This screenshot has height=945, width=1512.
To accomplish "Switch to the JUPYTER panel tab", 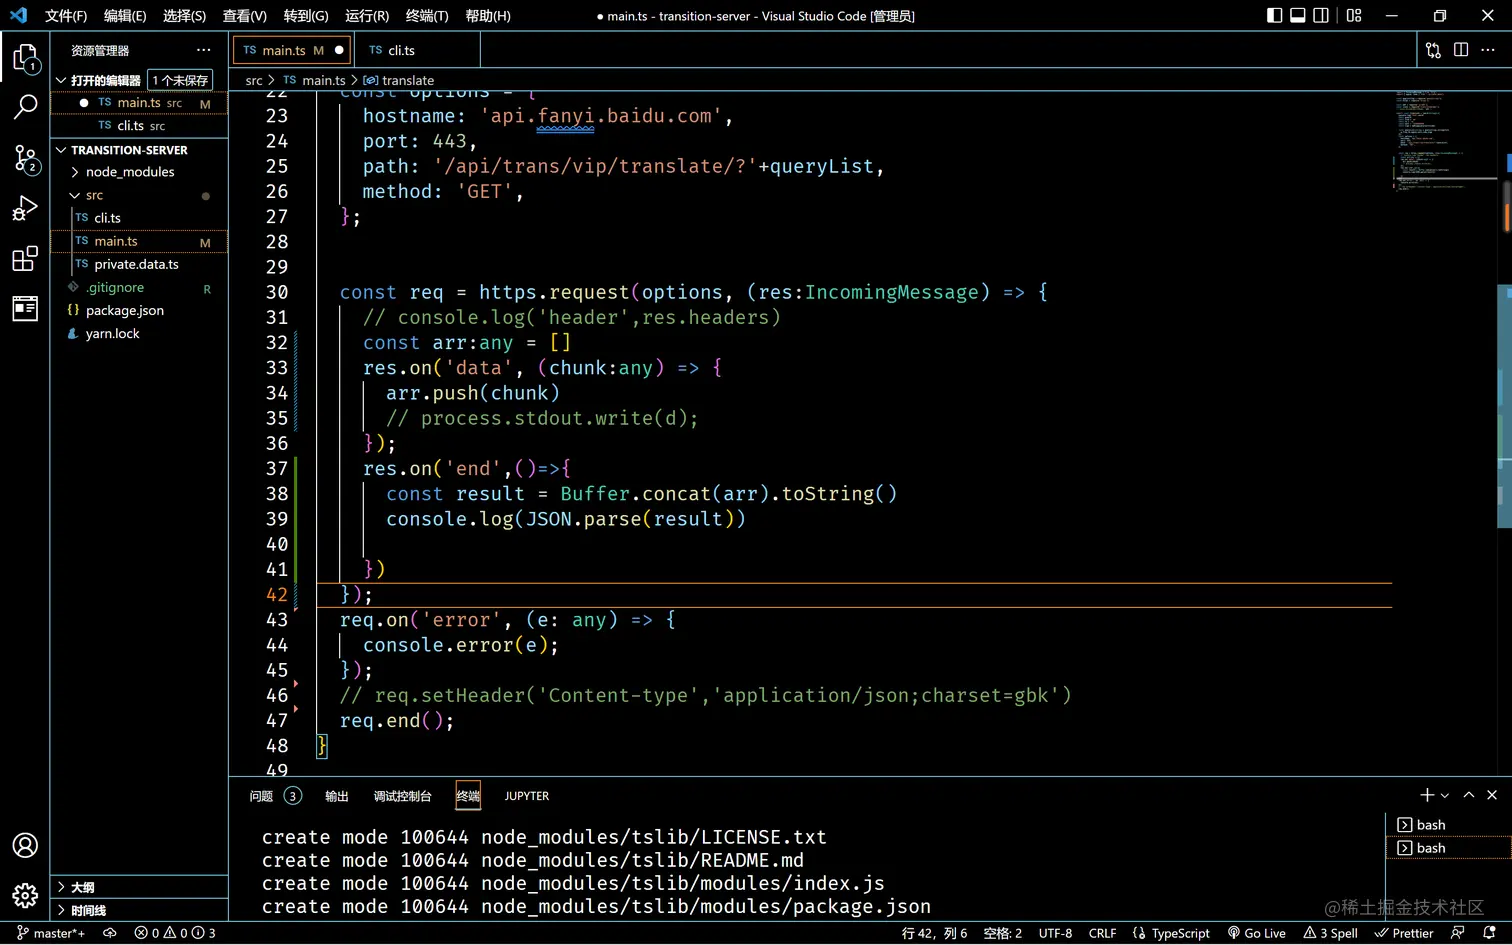I will (x=527, y=796).
